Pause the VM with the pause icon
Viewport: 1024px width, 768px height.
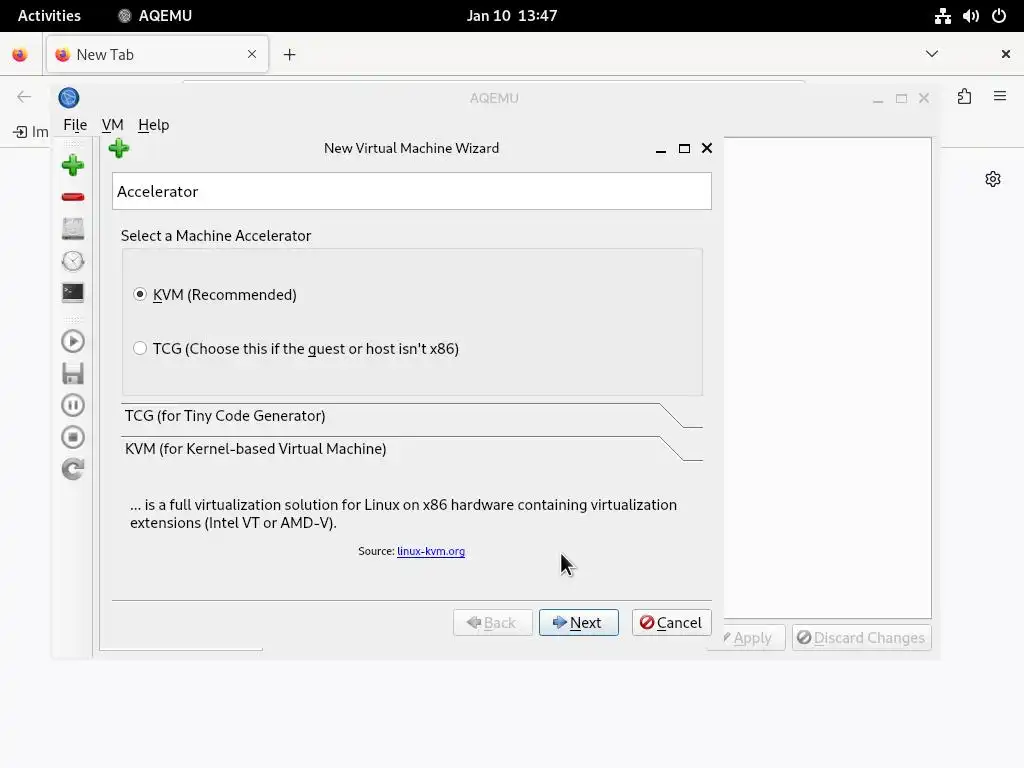[72, 405]
